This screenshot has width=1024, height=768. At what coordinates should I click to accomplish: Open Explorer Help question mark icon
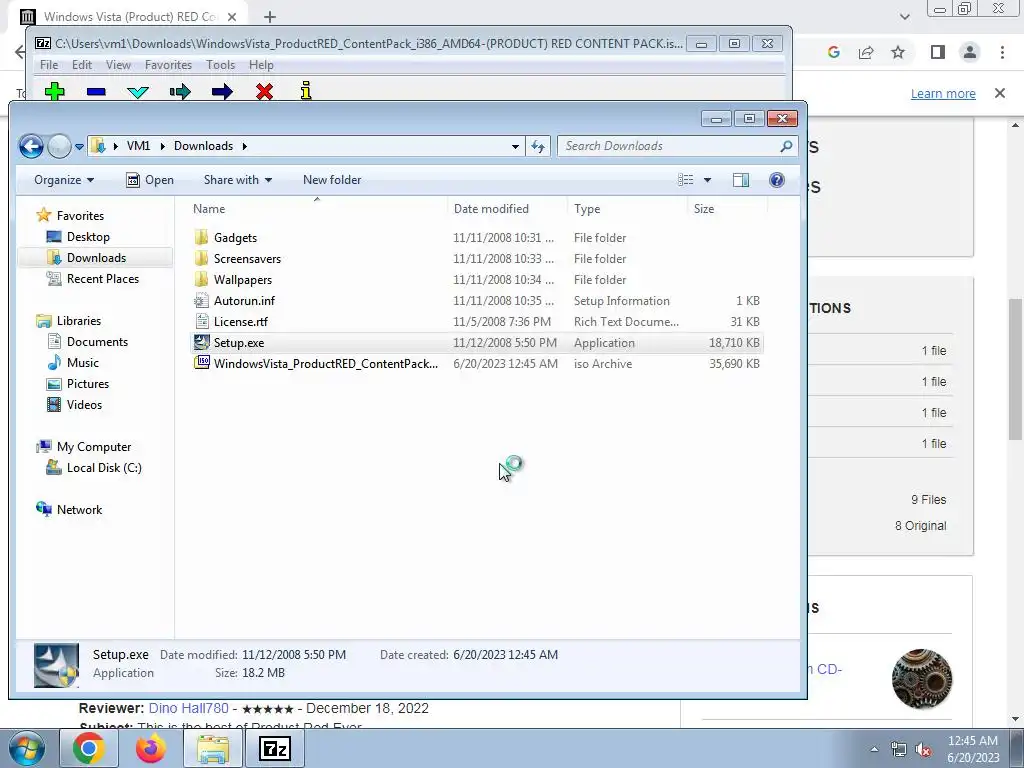tap(776, 180)
